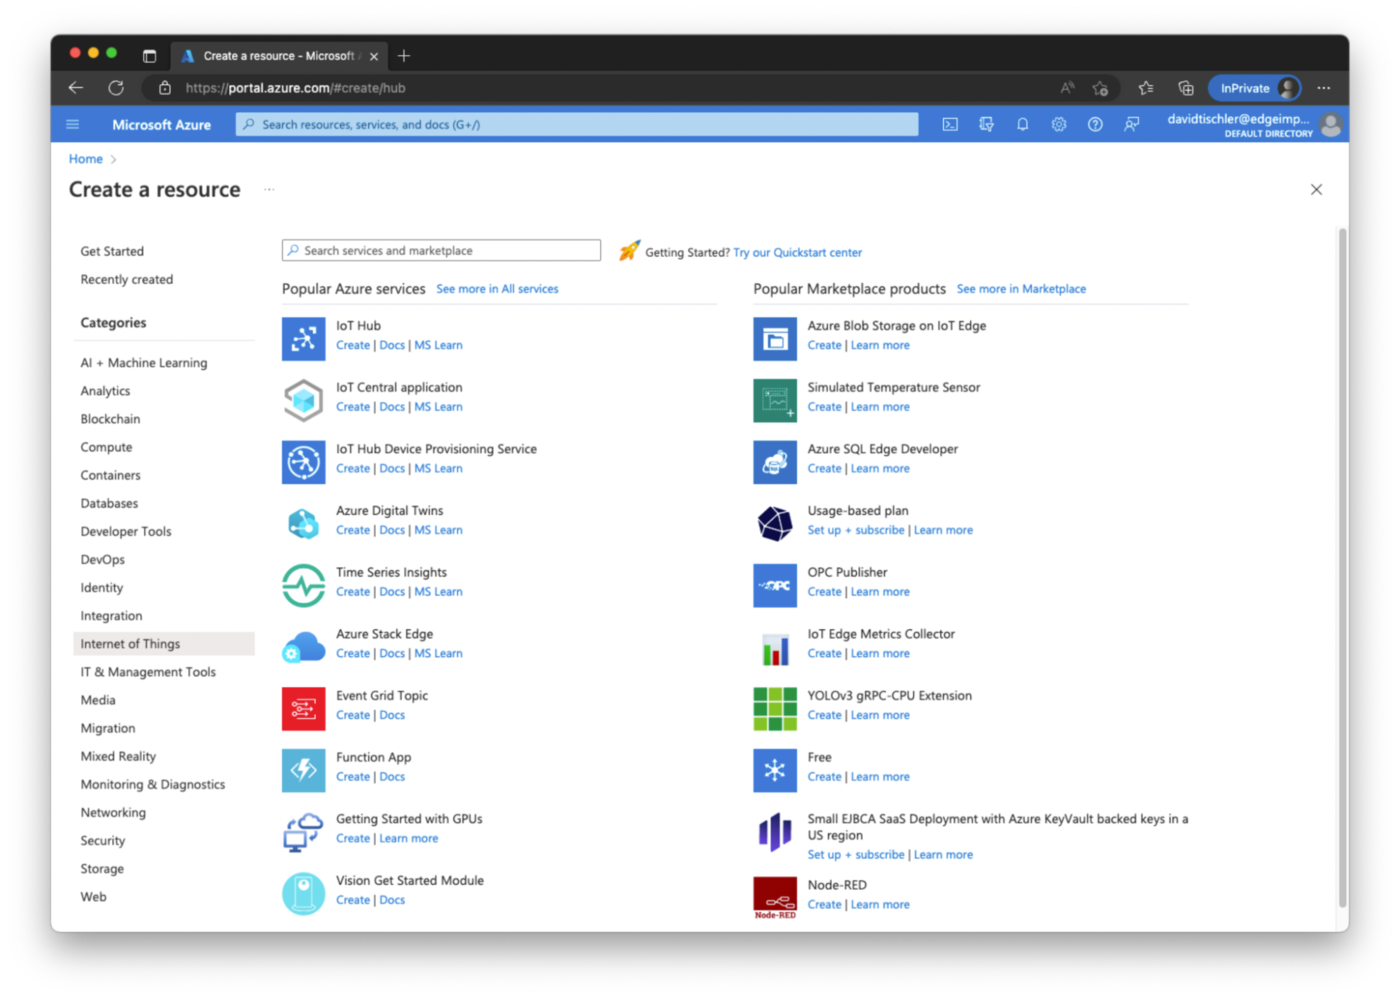This screenshot has height=1000, width=1400.
Task: Open the Event Grid Topic icon
Action: click(x=303, y=708)
